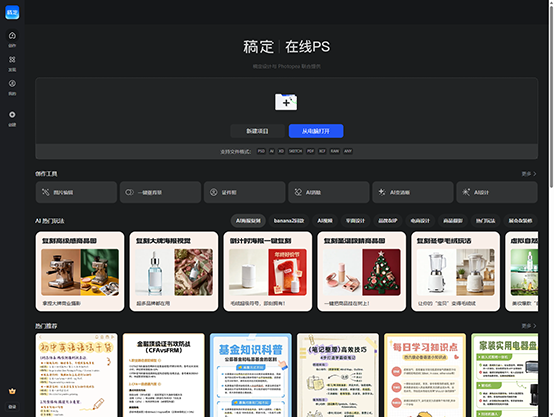Image resolution: width=554 pixels, height=417 pixels.
Task: Click the AI sharpen sparkle icon
Action: [x=382, y=192]
